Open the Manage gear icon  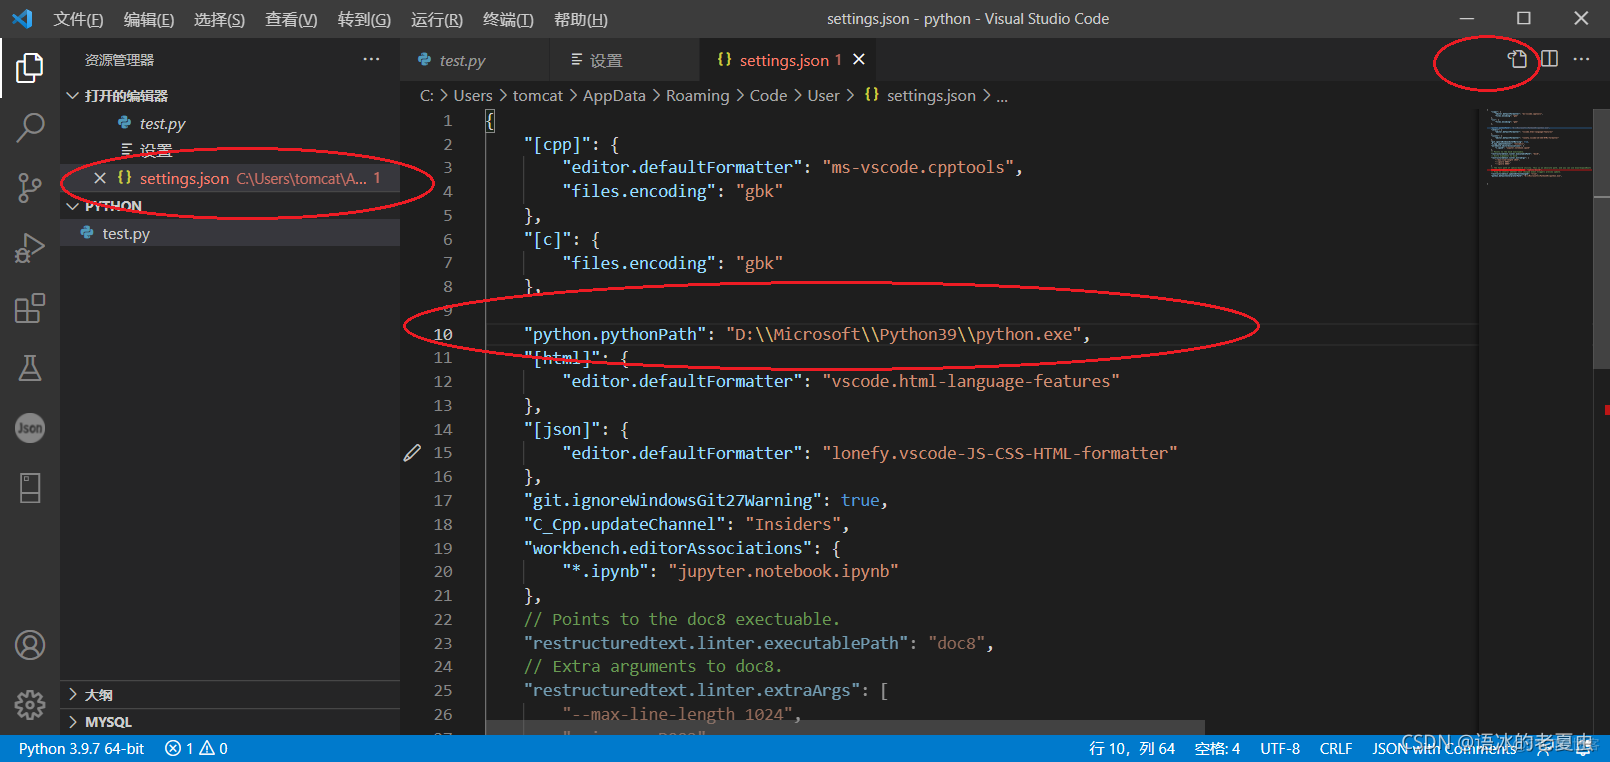click(x=30, y=705)
